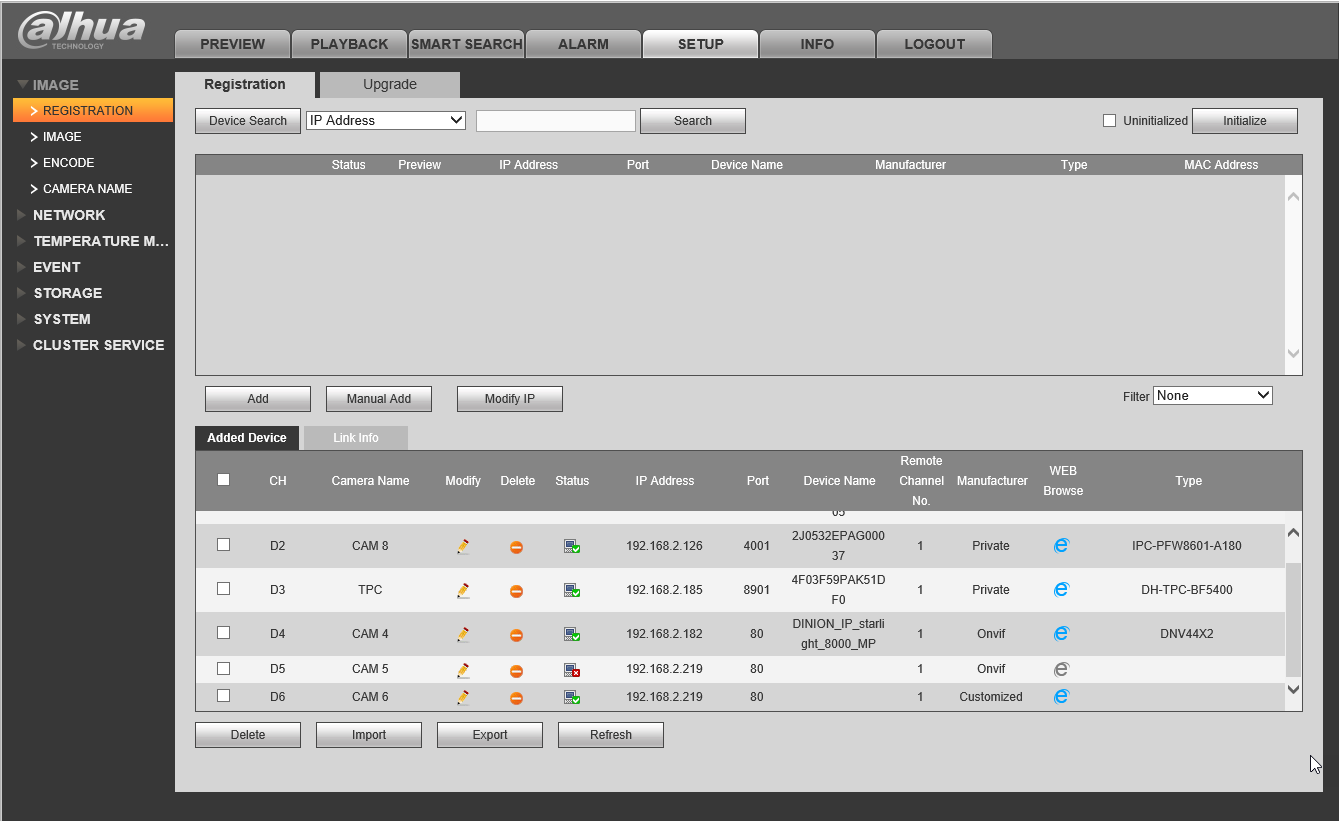Screen dimensions: 1339x821
Task: Click the added device list scrollbar down arrow
Action: pyautogui.click(x=1293, y=689)
